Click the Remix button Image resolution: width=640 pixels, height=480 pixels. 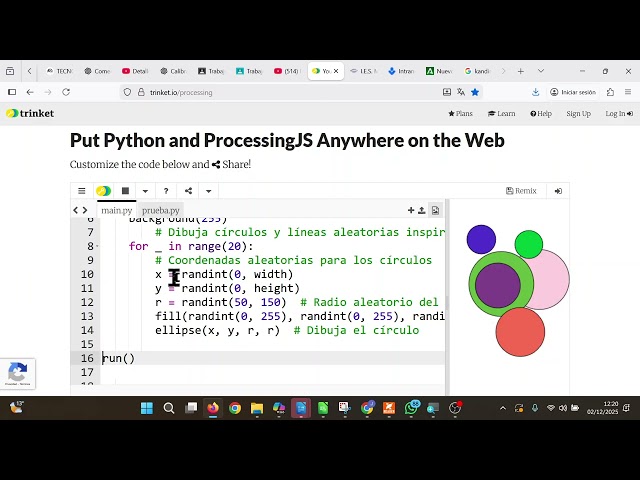tap(521, 191)
